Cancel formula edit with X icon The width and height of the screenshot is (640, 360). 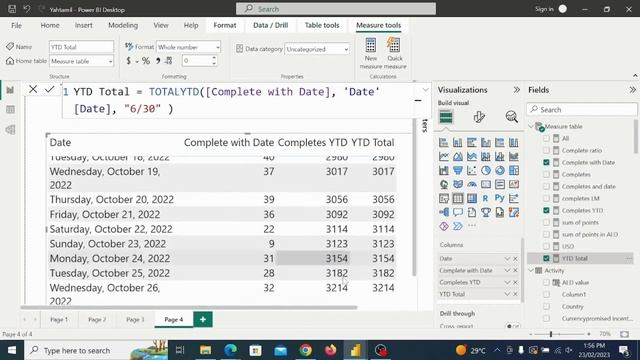(x=33, y=89)
